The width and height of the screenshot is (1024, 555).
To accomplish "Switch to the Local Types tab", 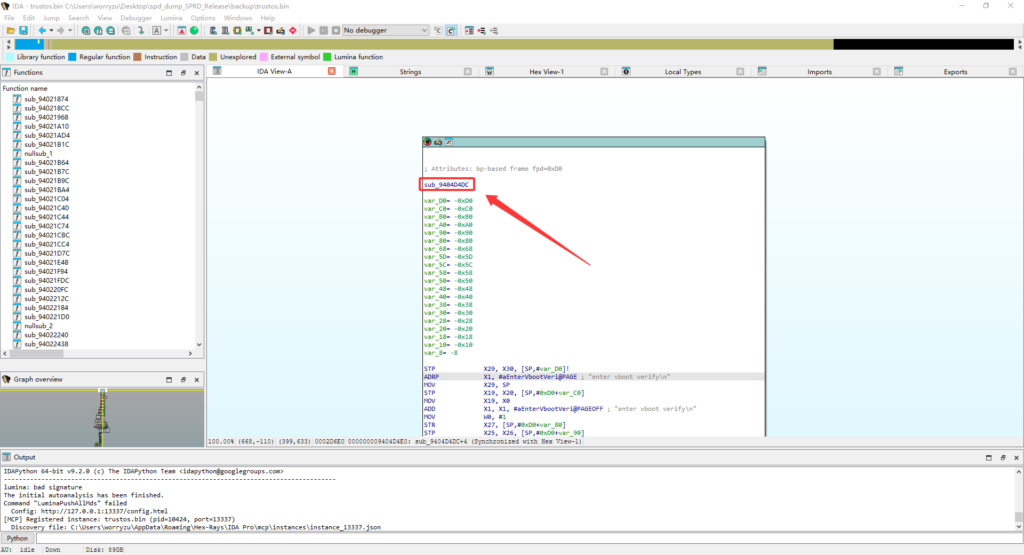I will coord(683,72).
